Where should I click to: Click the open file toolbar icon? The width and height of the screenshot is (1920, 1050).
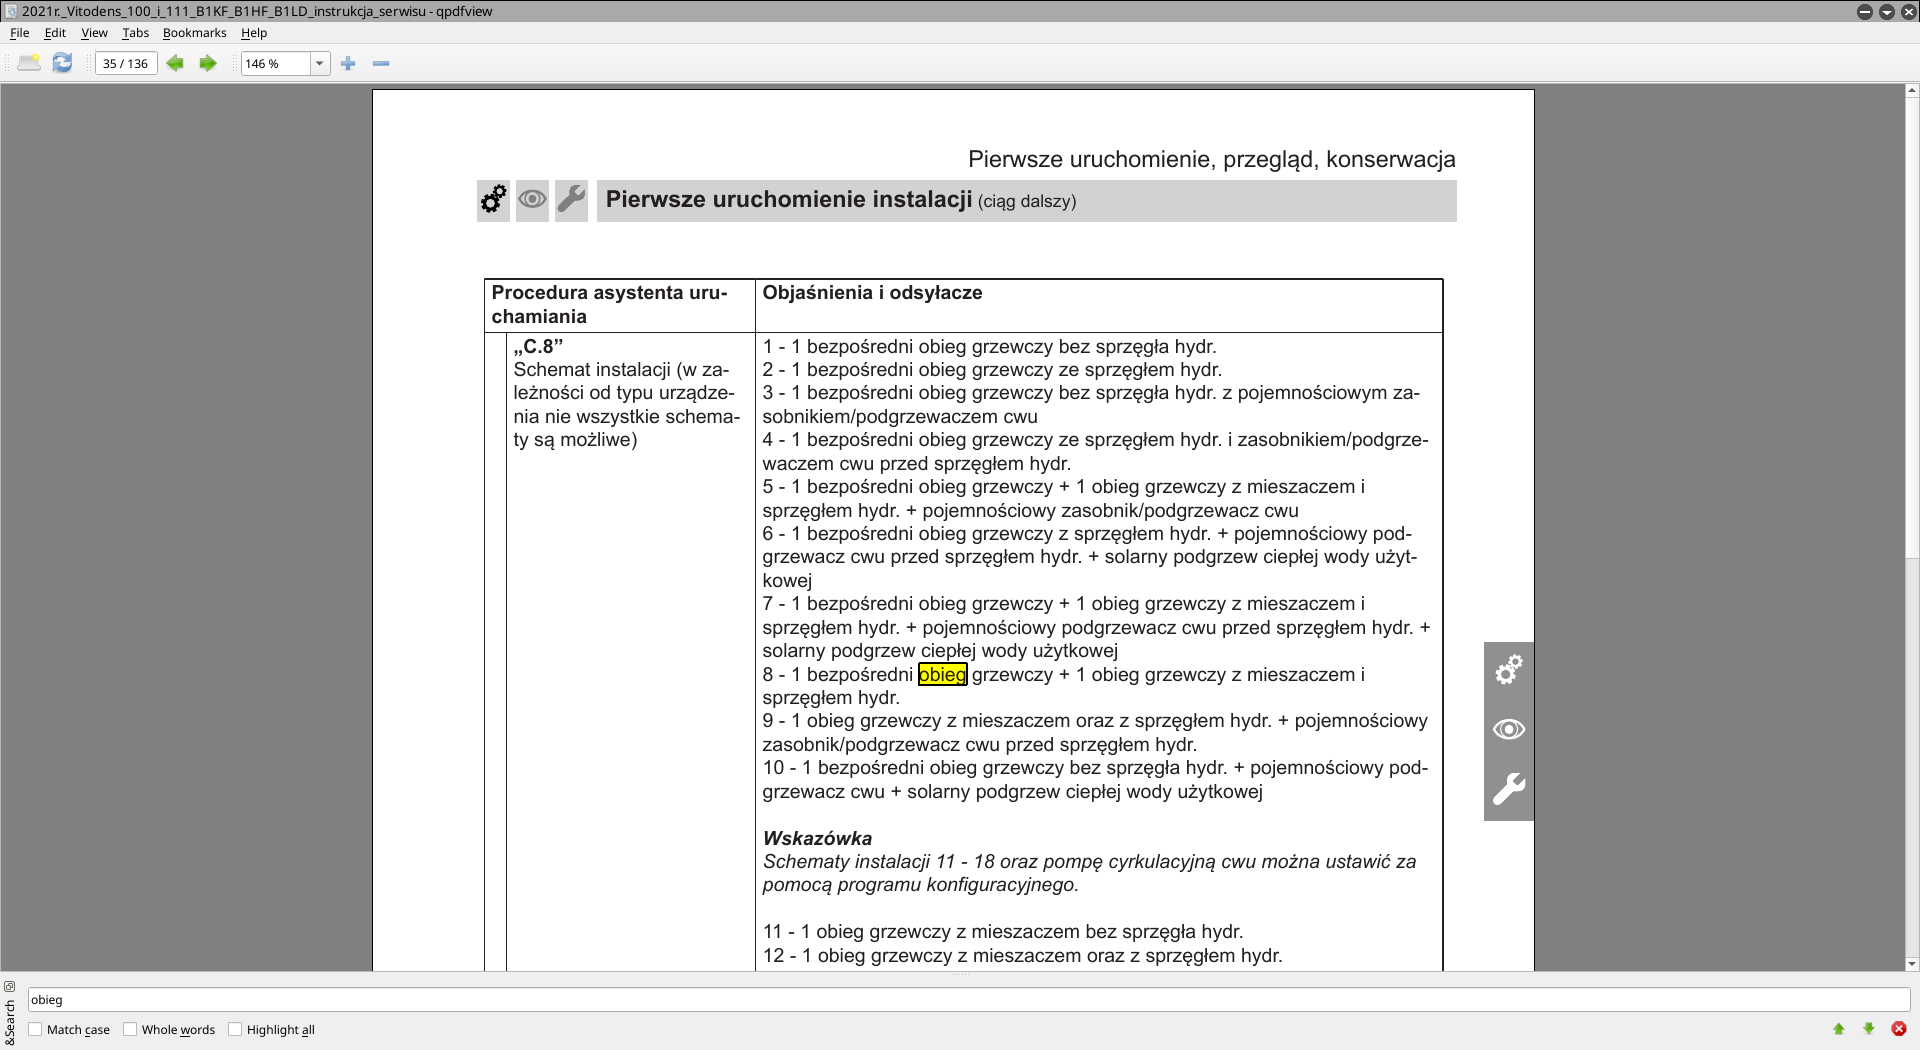coord(29,63)
